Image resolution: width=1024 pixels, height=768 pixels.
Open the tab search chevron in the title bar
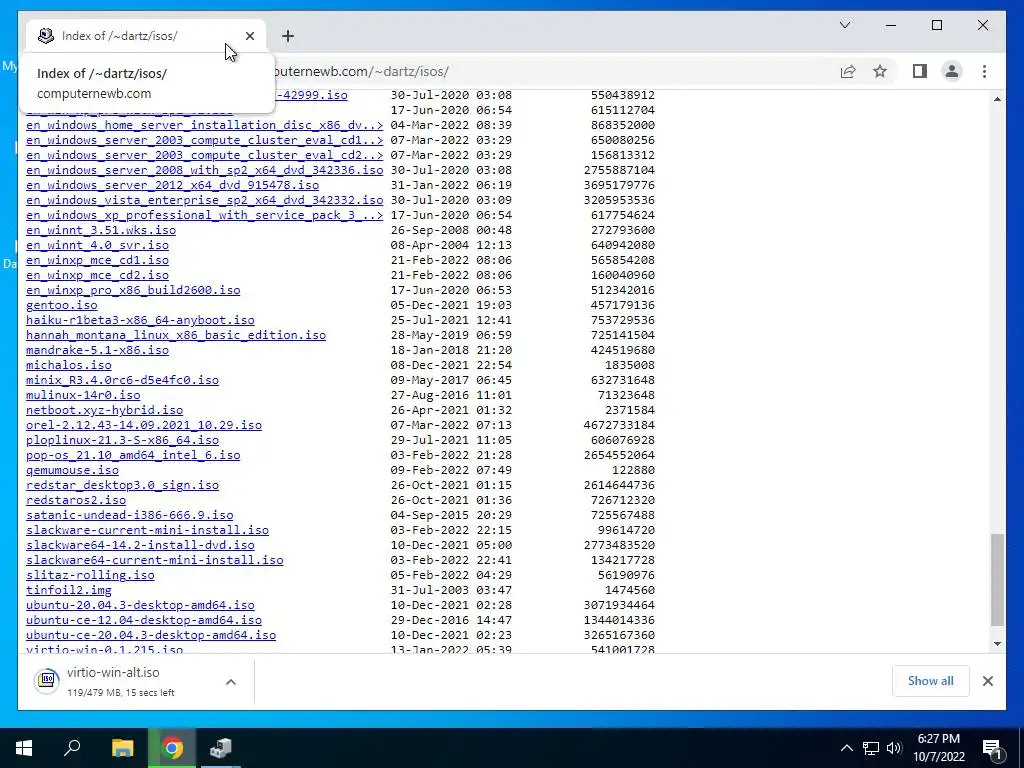(x=844, y=25)
